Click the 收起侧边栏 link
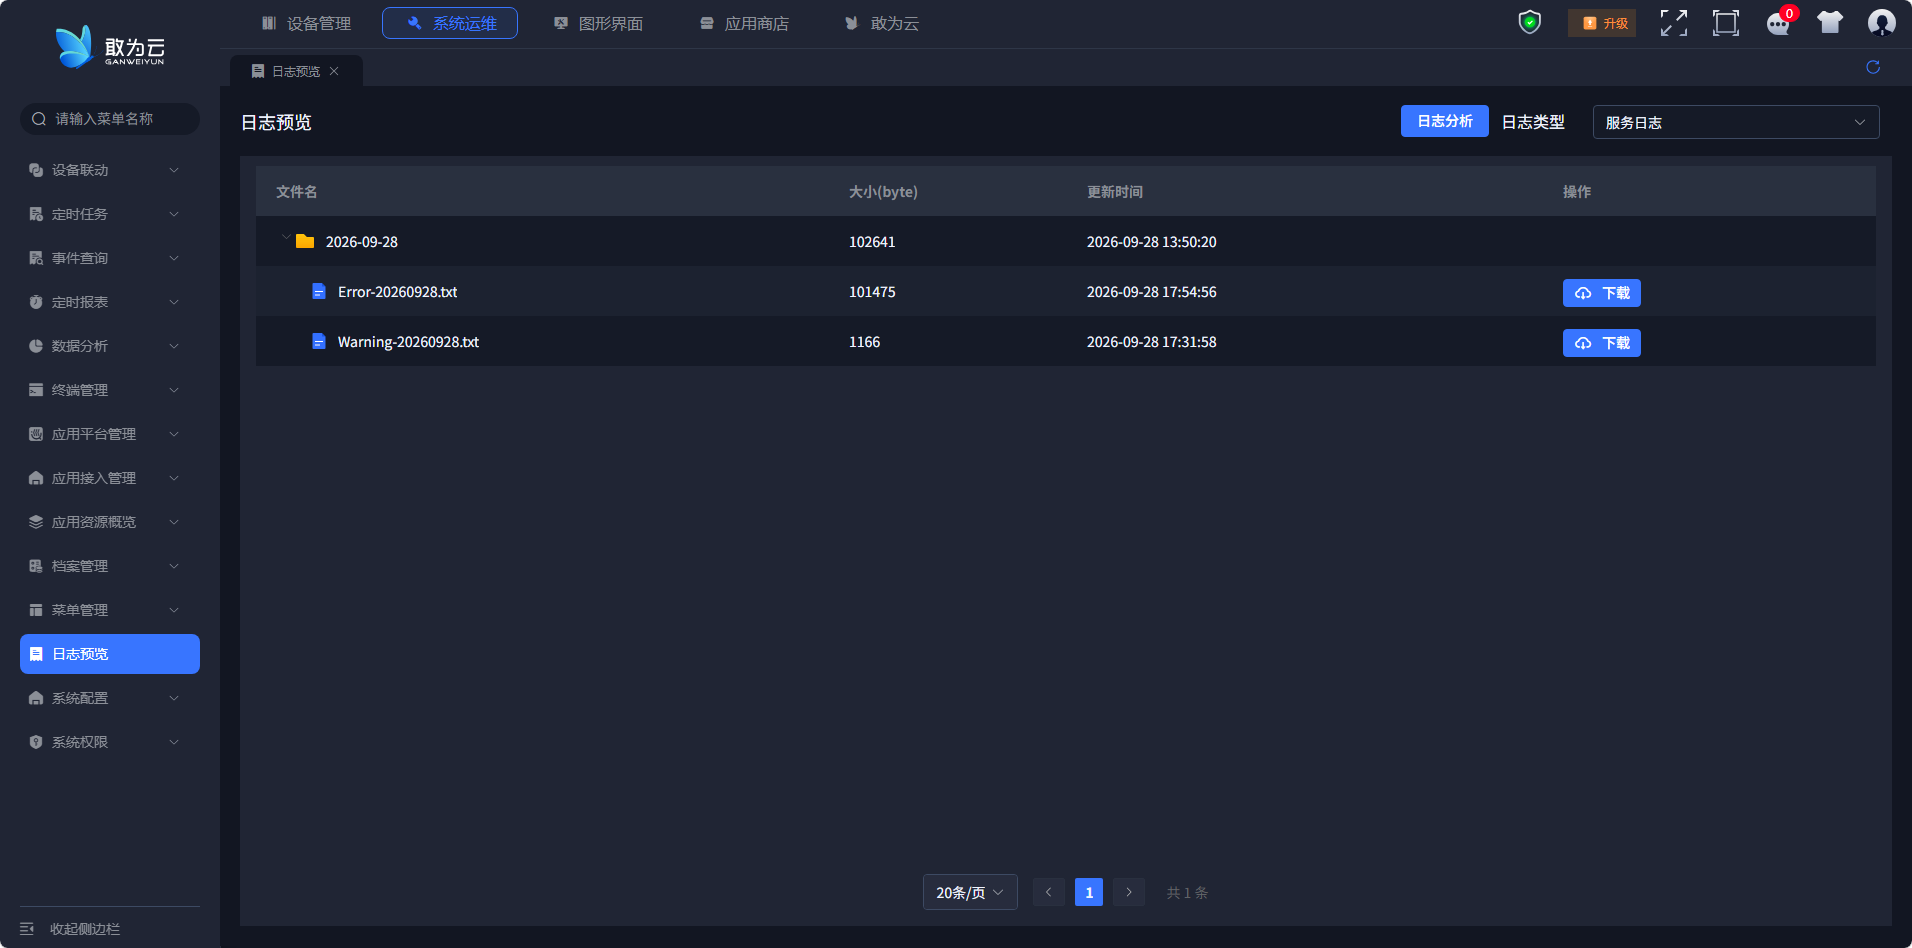 [x=85, y=929]
